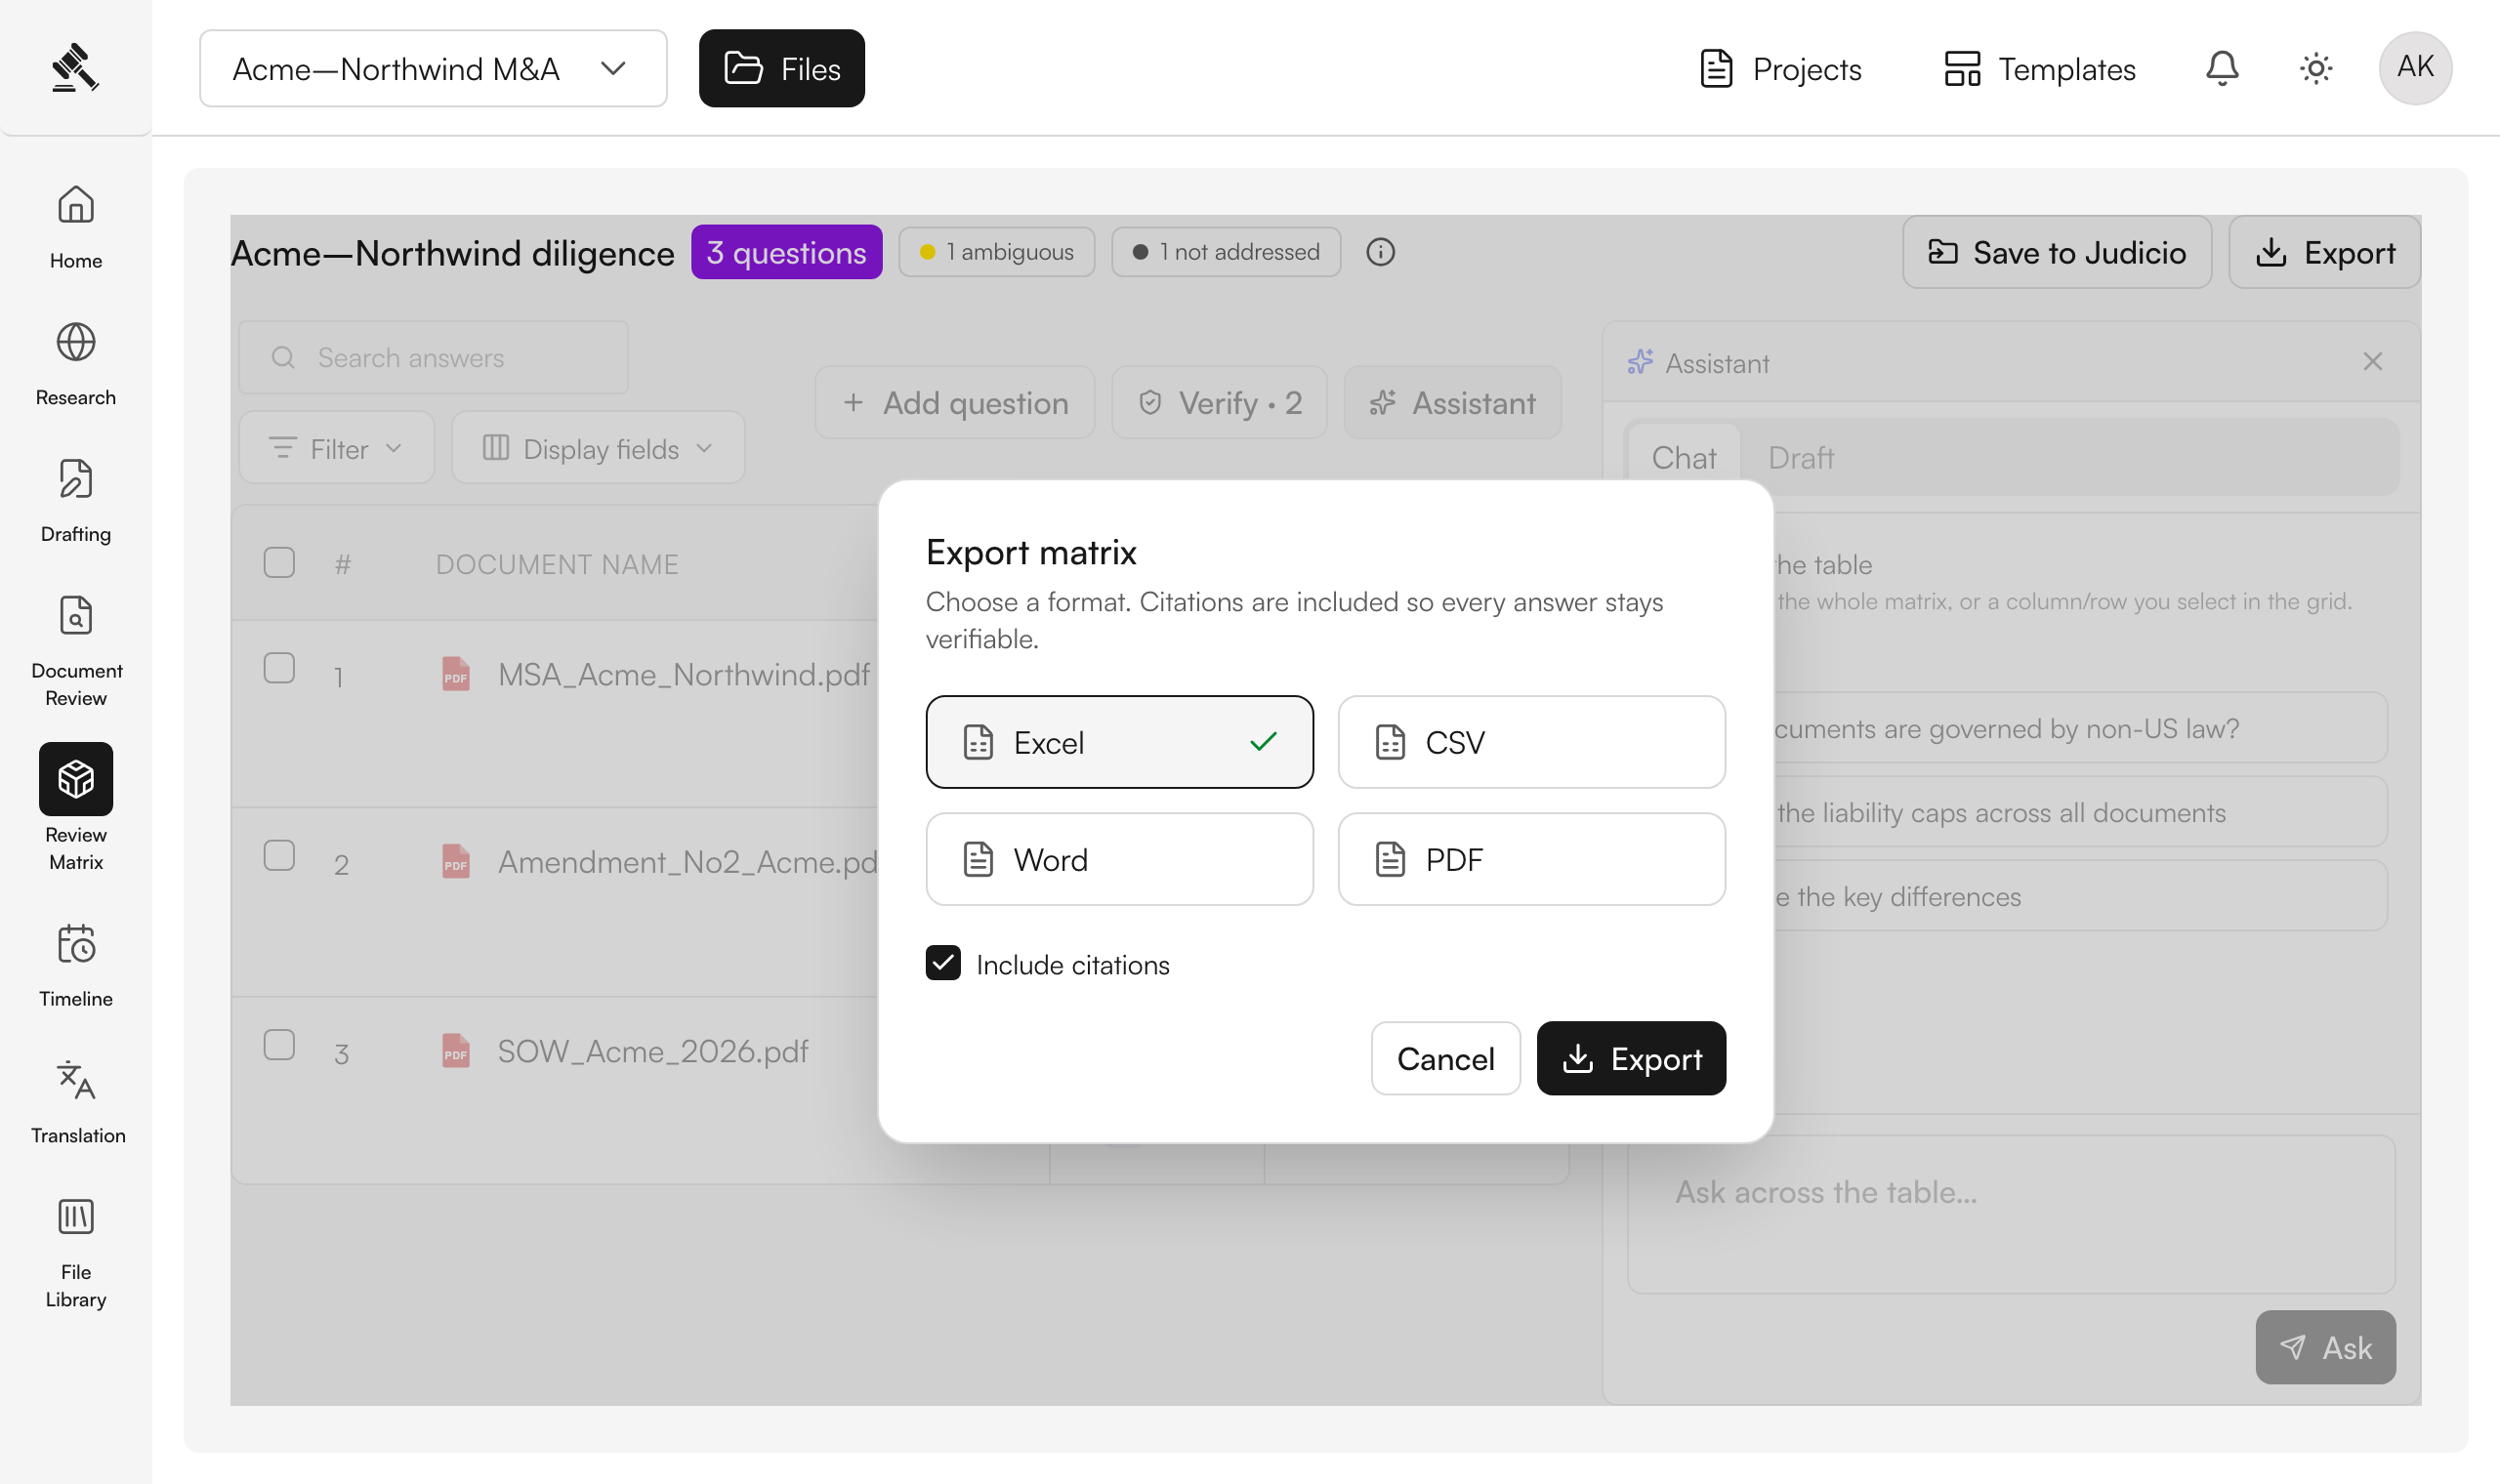Click the Assistant toolbar button
The width and height of the screenshot is (2500, 1484).
tap(1452, 402)
